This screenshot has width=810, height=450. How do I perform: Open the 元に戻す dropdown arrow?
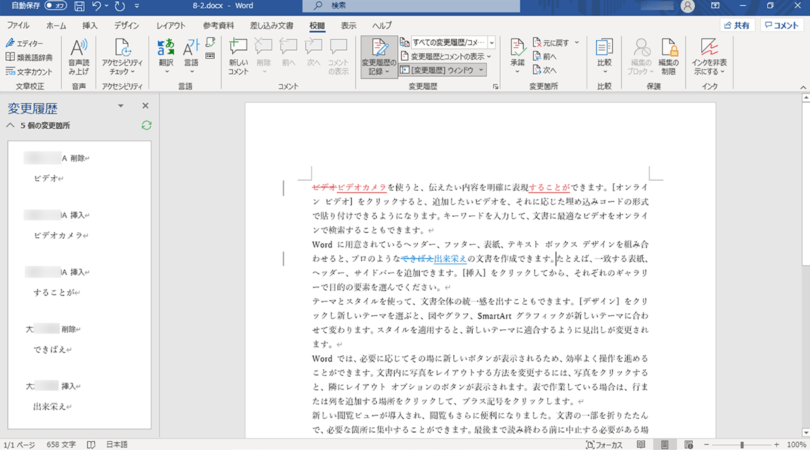[x=577, y=42]
